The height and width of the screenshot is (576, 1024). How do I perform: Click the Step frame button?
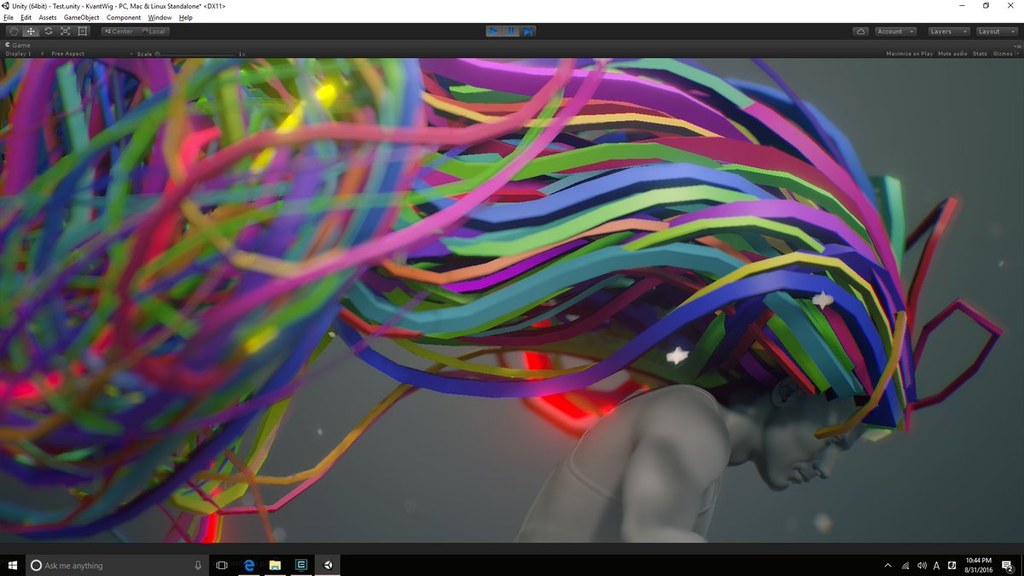click(528, 31)
